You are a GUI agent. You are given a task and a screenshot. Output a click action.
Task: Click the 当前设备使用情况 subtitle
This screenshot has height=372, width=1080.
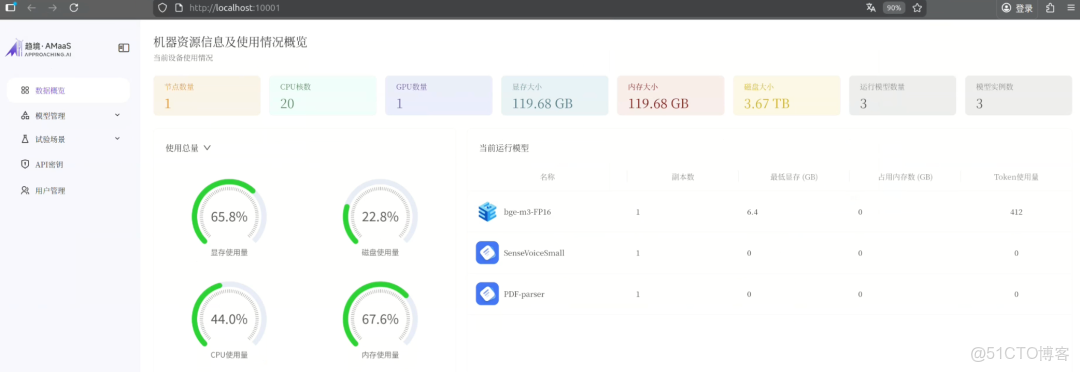pyautogui.click(x=183, y=59)
